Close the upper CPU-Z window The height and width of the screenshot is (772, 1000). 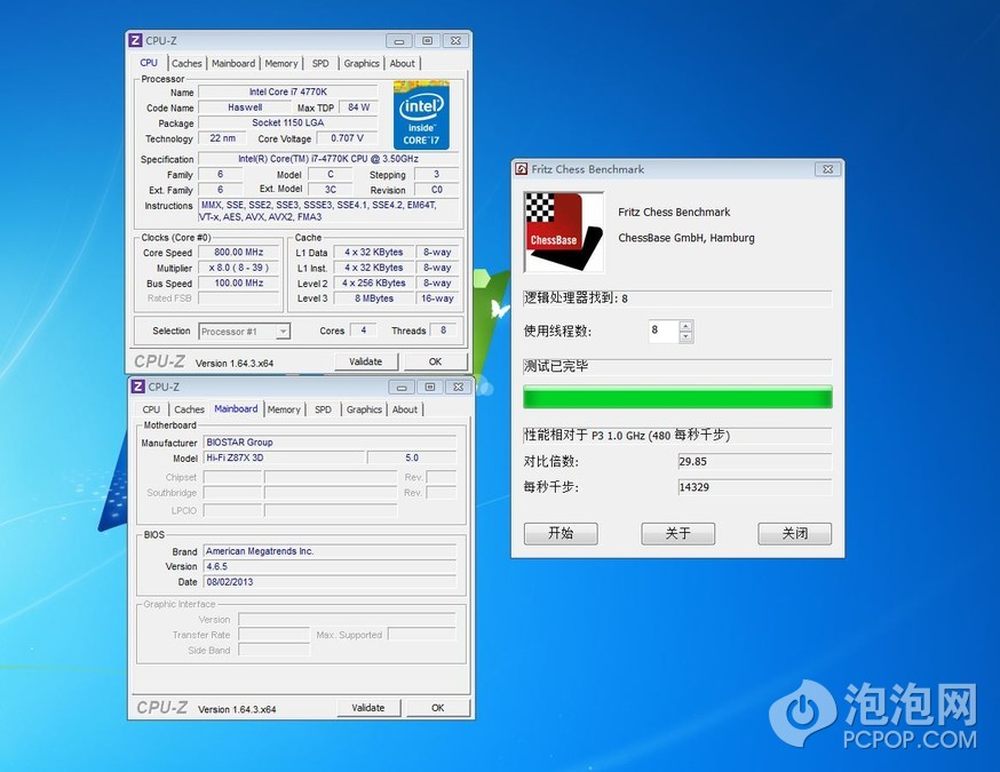[x=455, y=41]
